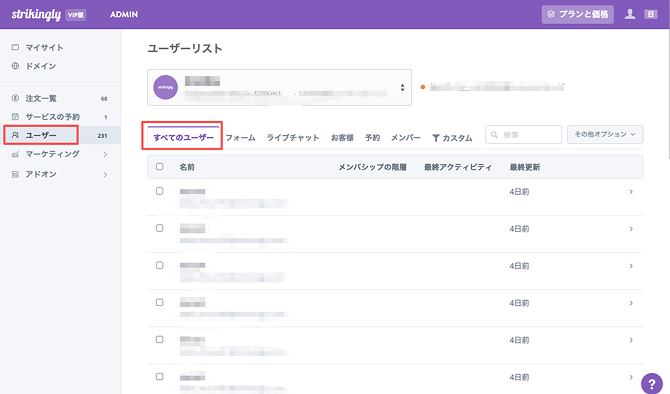This screenshot has width=670, height=394.
Task: Click the メンバシップの階層 column header
Action: tap(372, 167)
